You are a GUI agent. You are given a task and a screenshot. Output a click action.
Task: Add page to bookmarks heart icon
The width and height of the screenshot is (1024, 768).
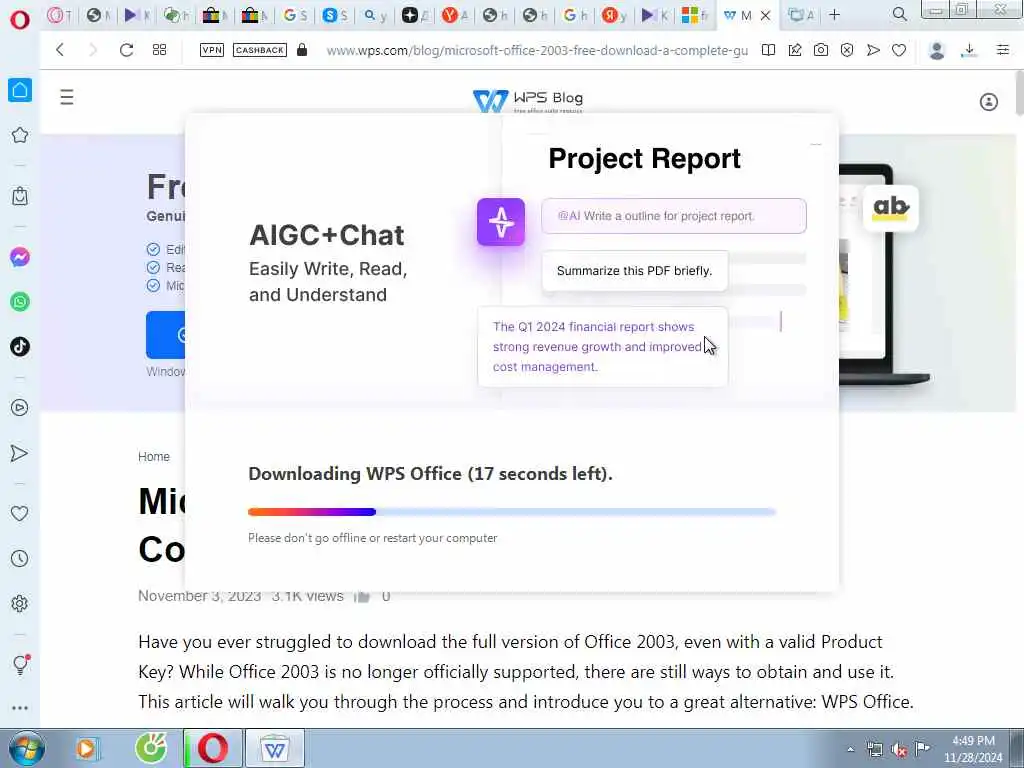tap(899, 50)
